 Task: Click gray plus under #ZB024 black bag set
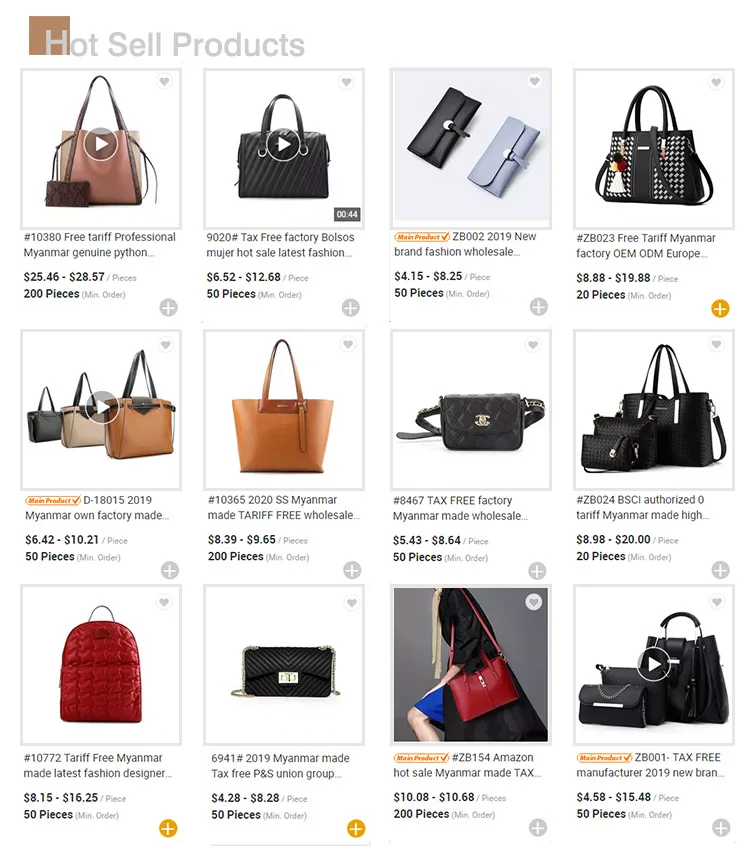pyautogui.click(x=721, y=570)
